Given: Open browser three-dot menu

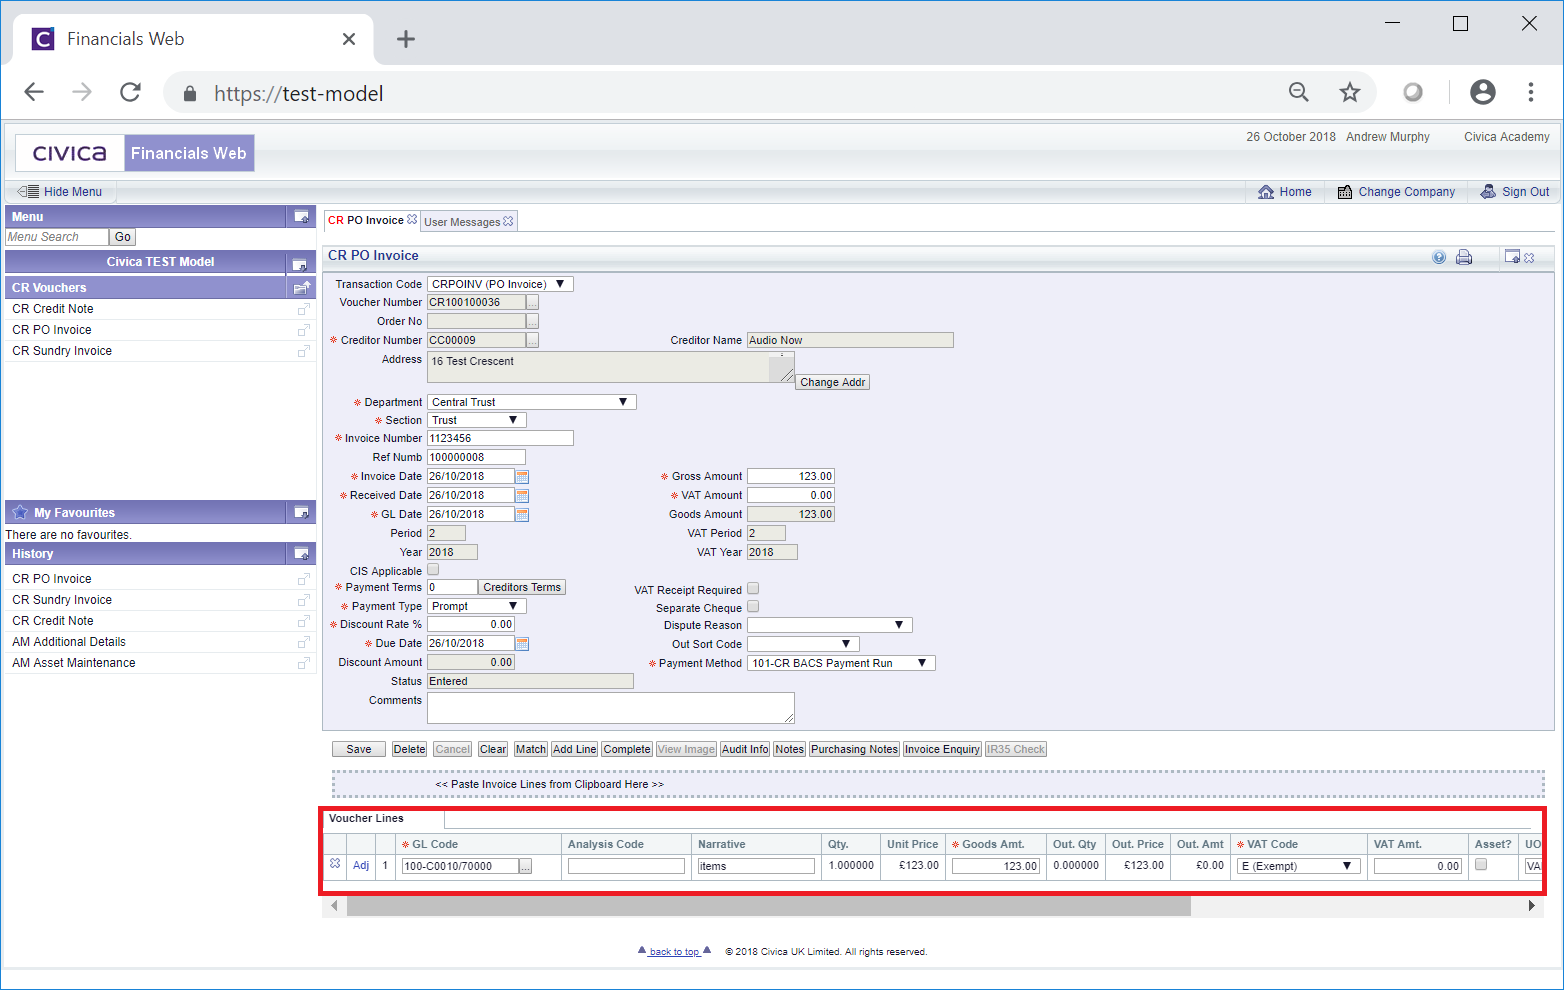Looking at the screenshot, I should coord(1531,93).
